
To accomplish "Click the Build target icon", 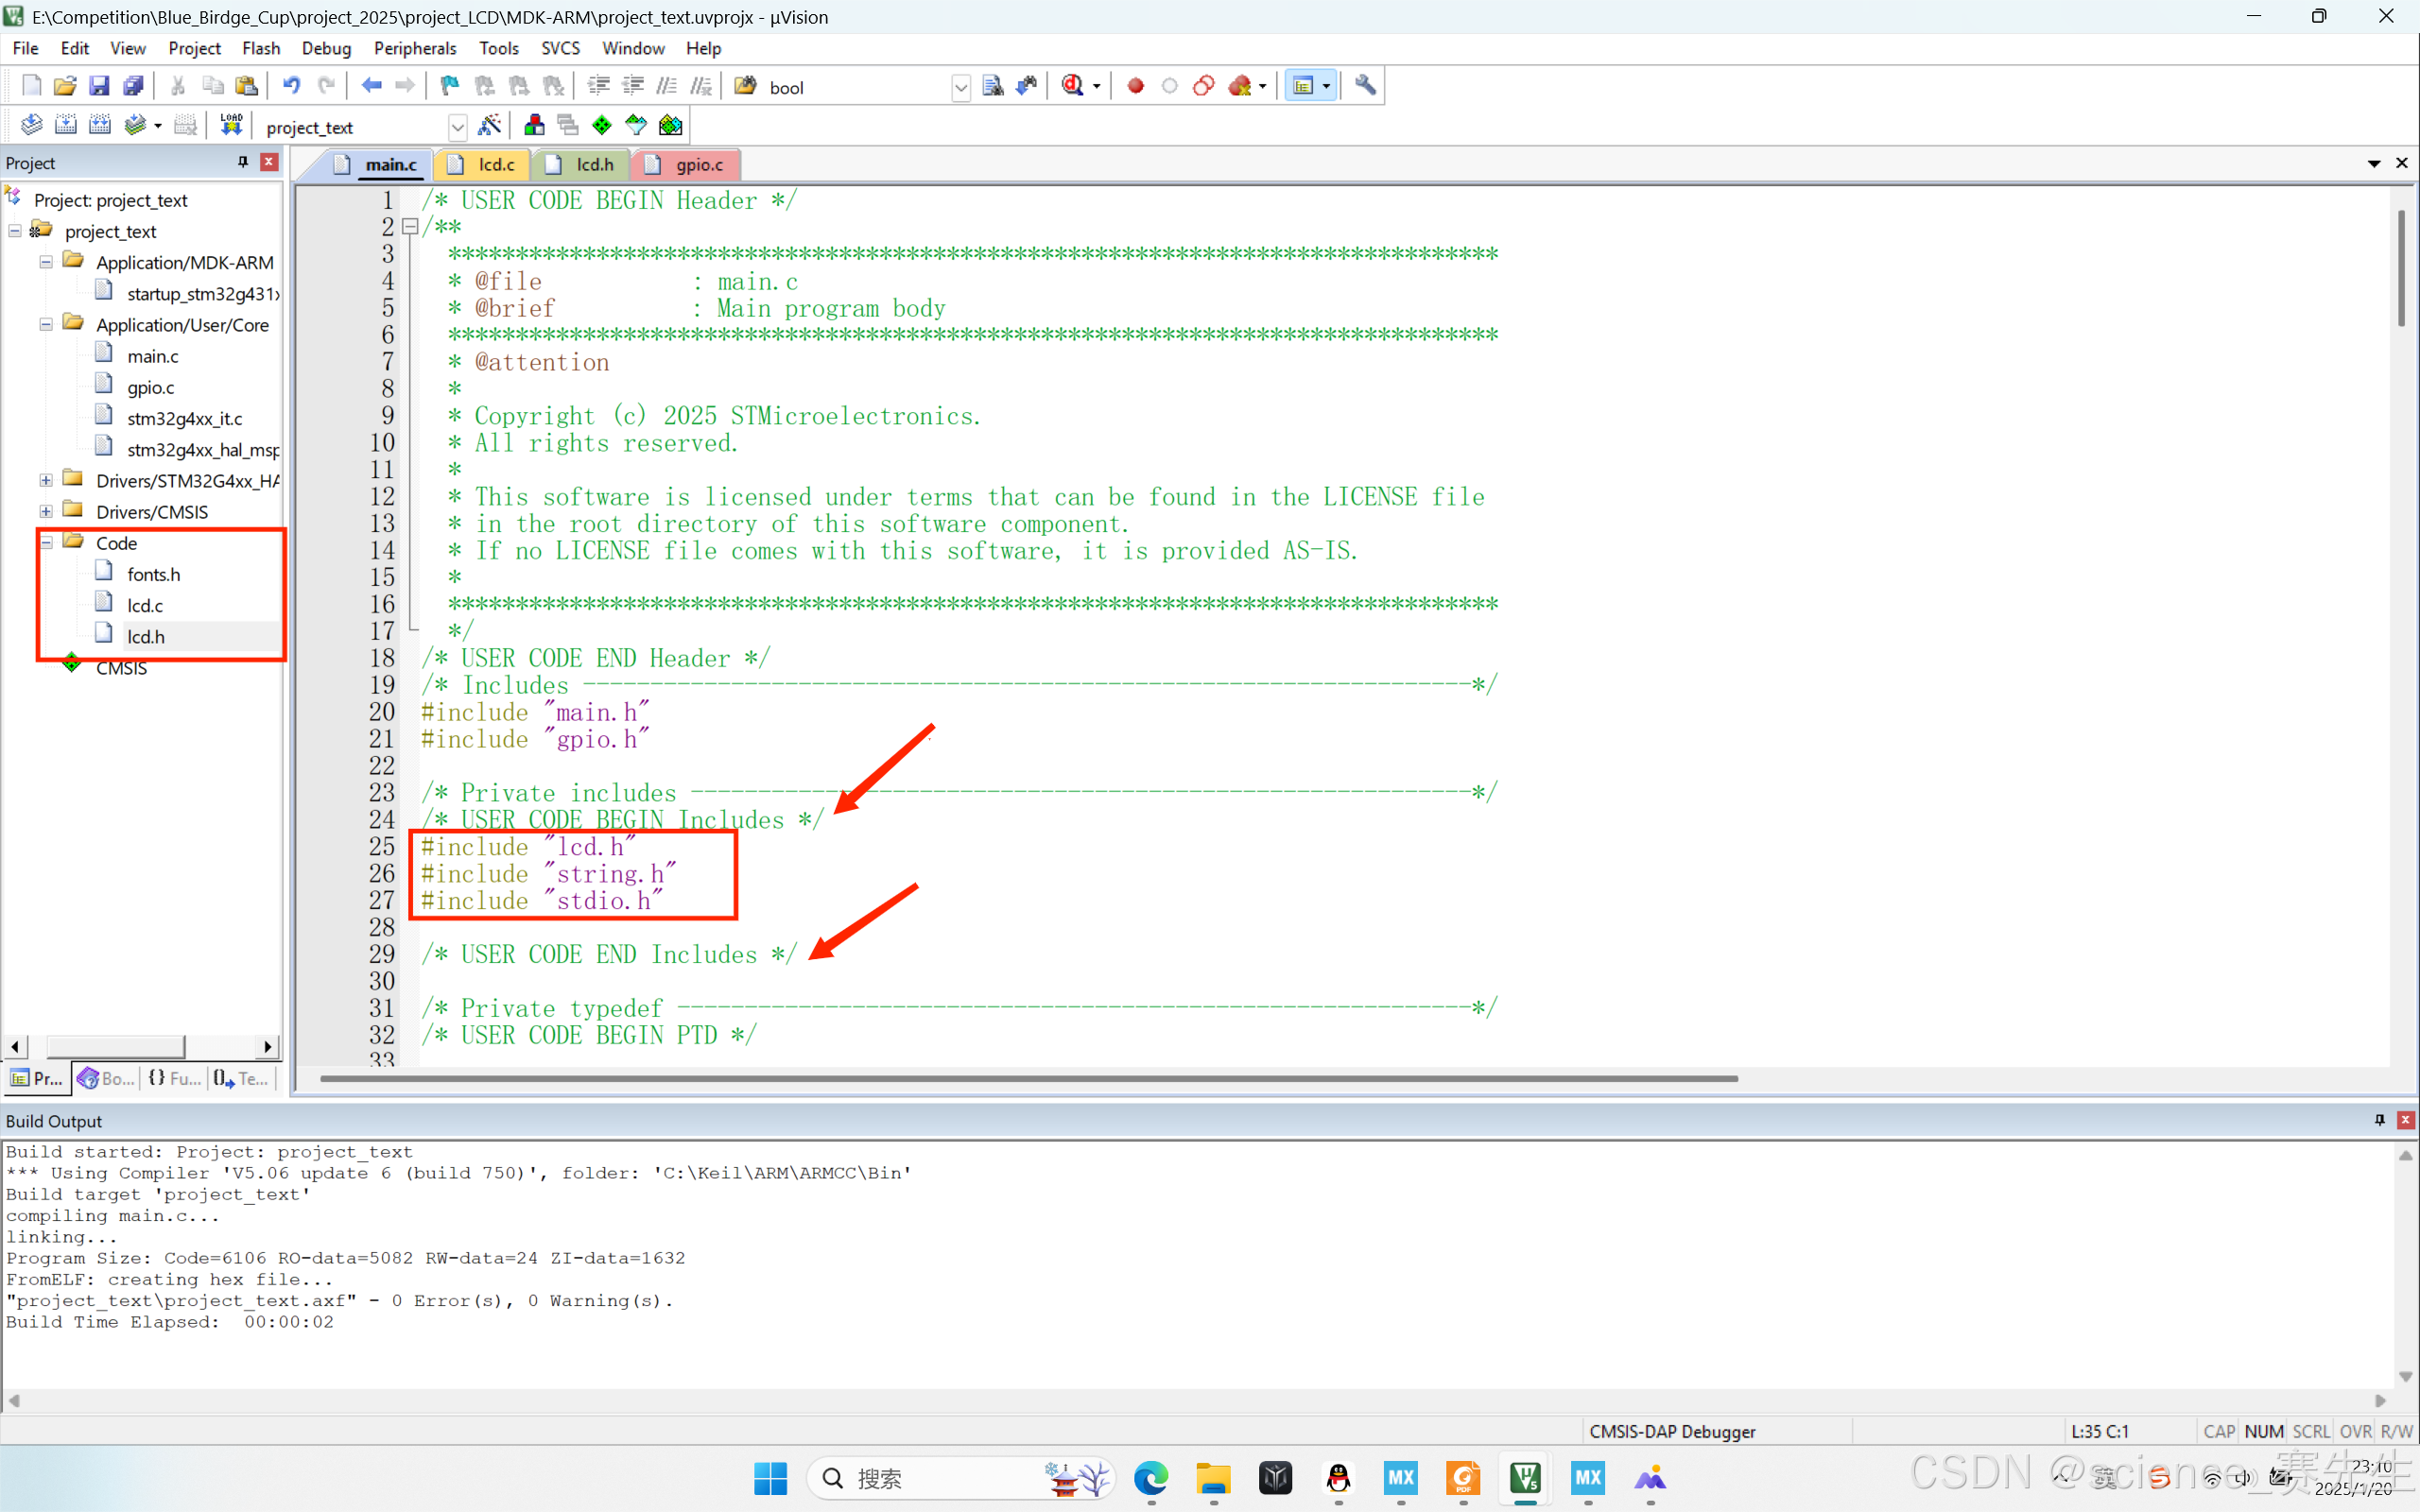I will [x=65, y=125].
